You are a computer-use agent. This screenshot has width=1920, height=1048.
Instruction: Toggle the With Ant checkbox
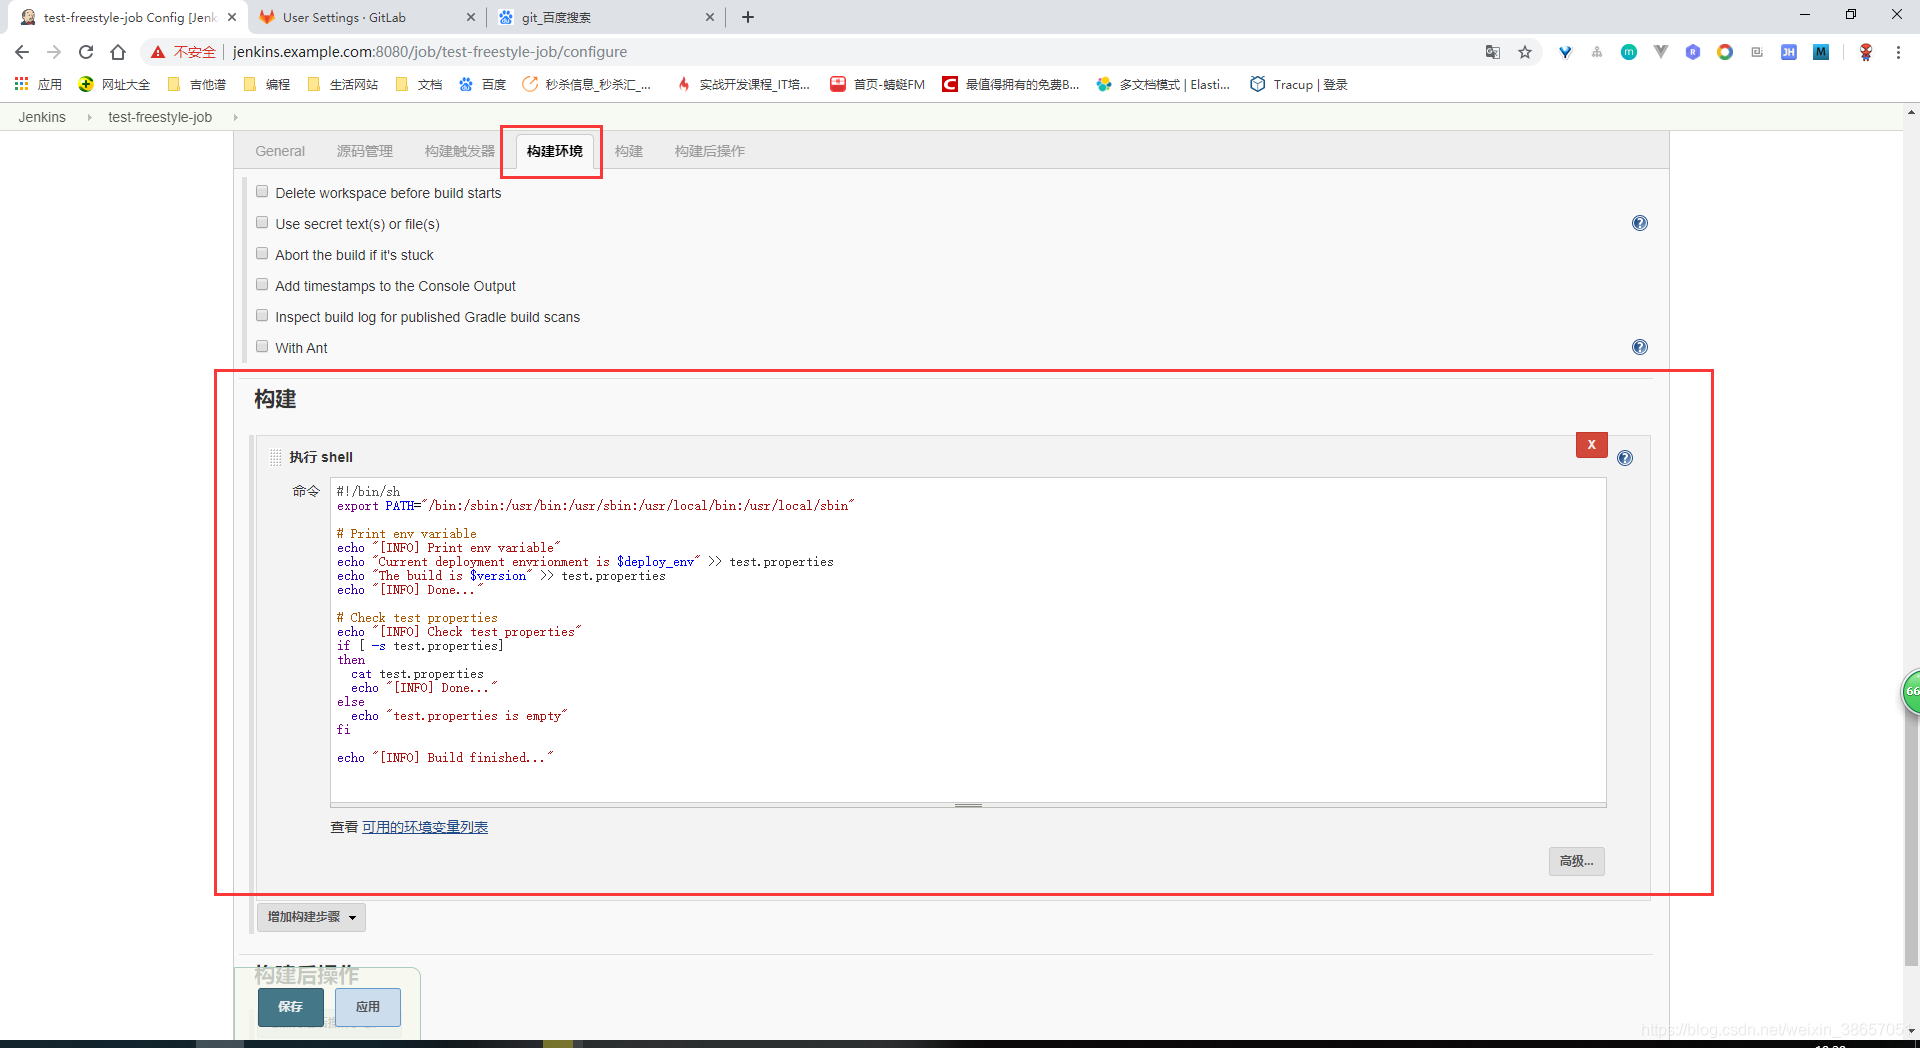coord(262,346)
